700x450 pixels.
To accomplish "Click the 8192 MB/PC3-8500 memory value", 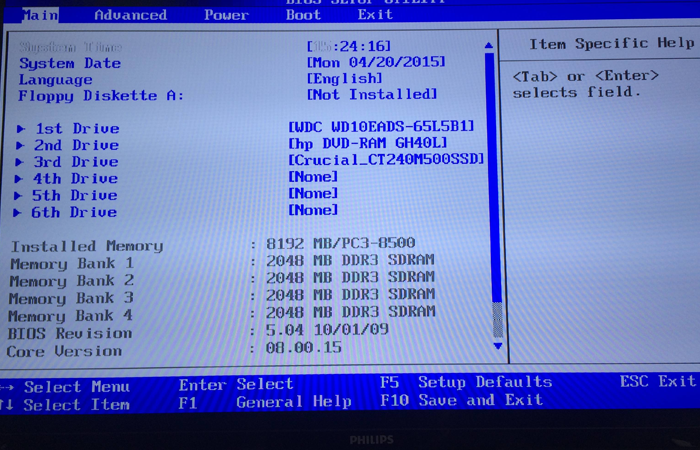I will pos(341,243).
